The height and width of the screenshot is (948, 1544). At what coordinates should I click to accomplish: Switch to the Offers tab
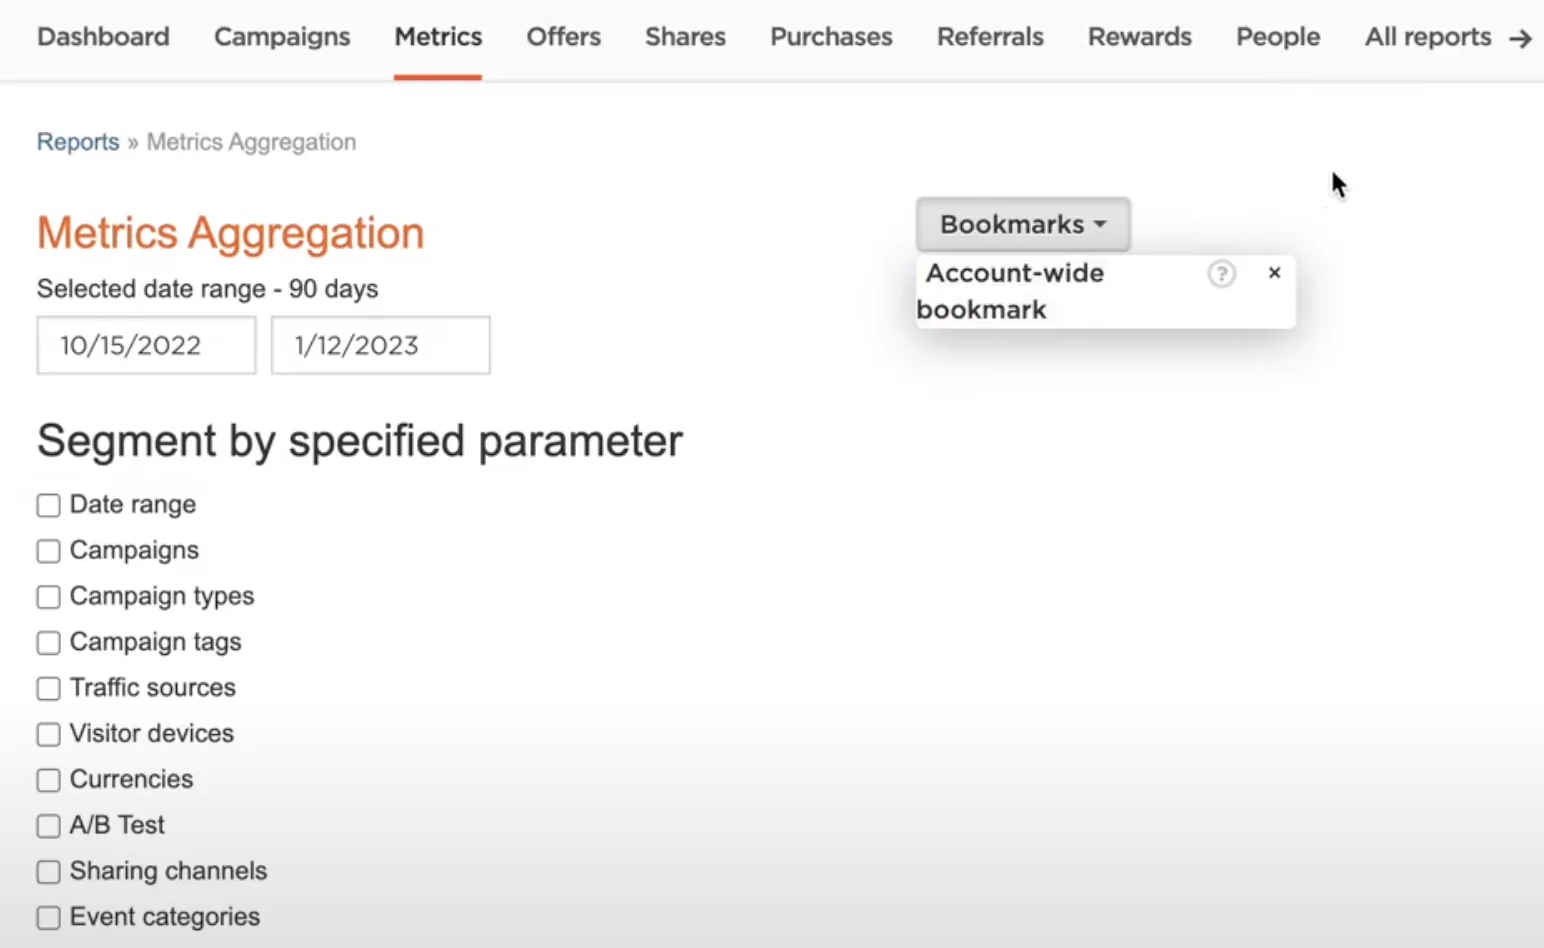click(564, 37)
